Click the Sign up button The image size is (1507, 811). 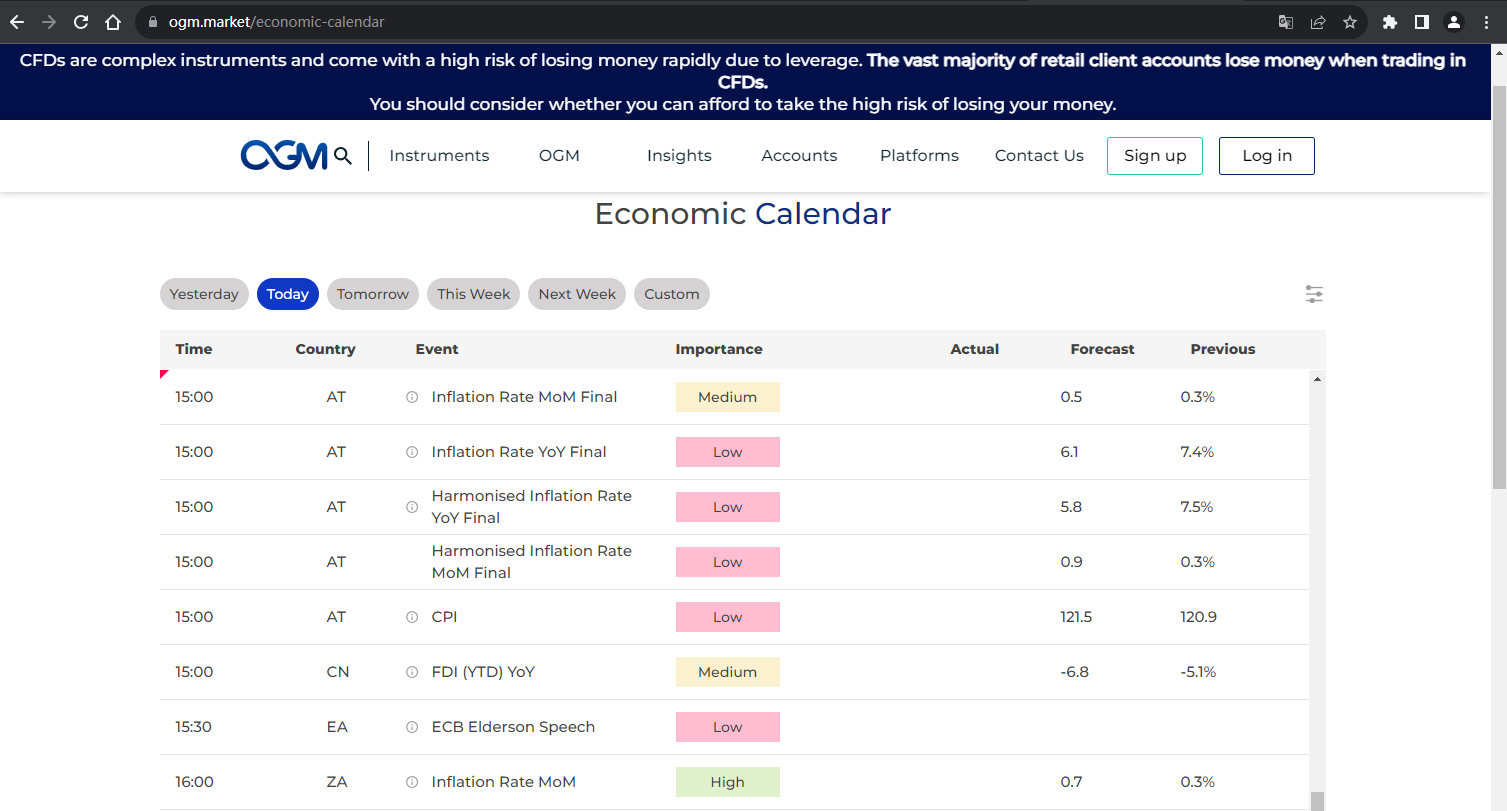(x=1155, y=156)
